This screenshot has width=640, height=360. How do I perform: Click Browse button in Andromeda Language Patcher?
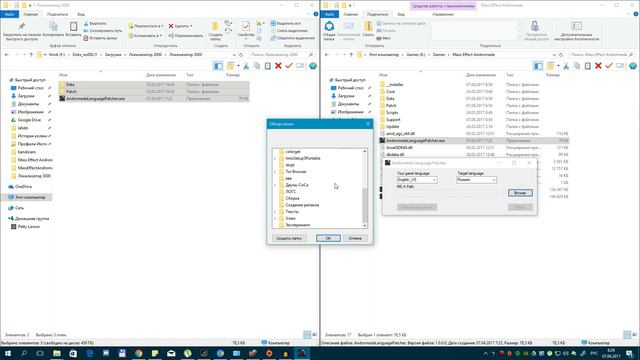[520, 193]
